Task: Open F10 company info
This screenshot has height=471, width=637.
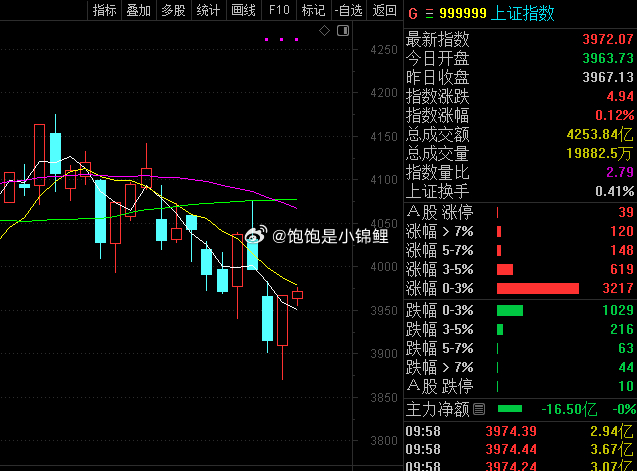Action: (x=279, y=10)
